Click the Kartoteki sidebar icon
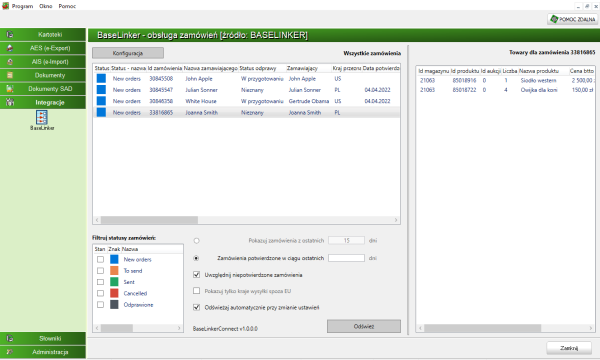The image size is (600, 360). [10, 34]
